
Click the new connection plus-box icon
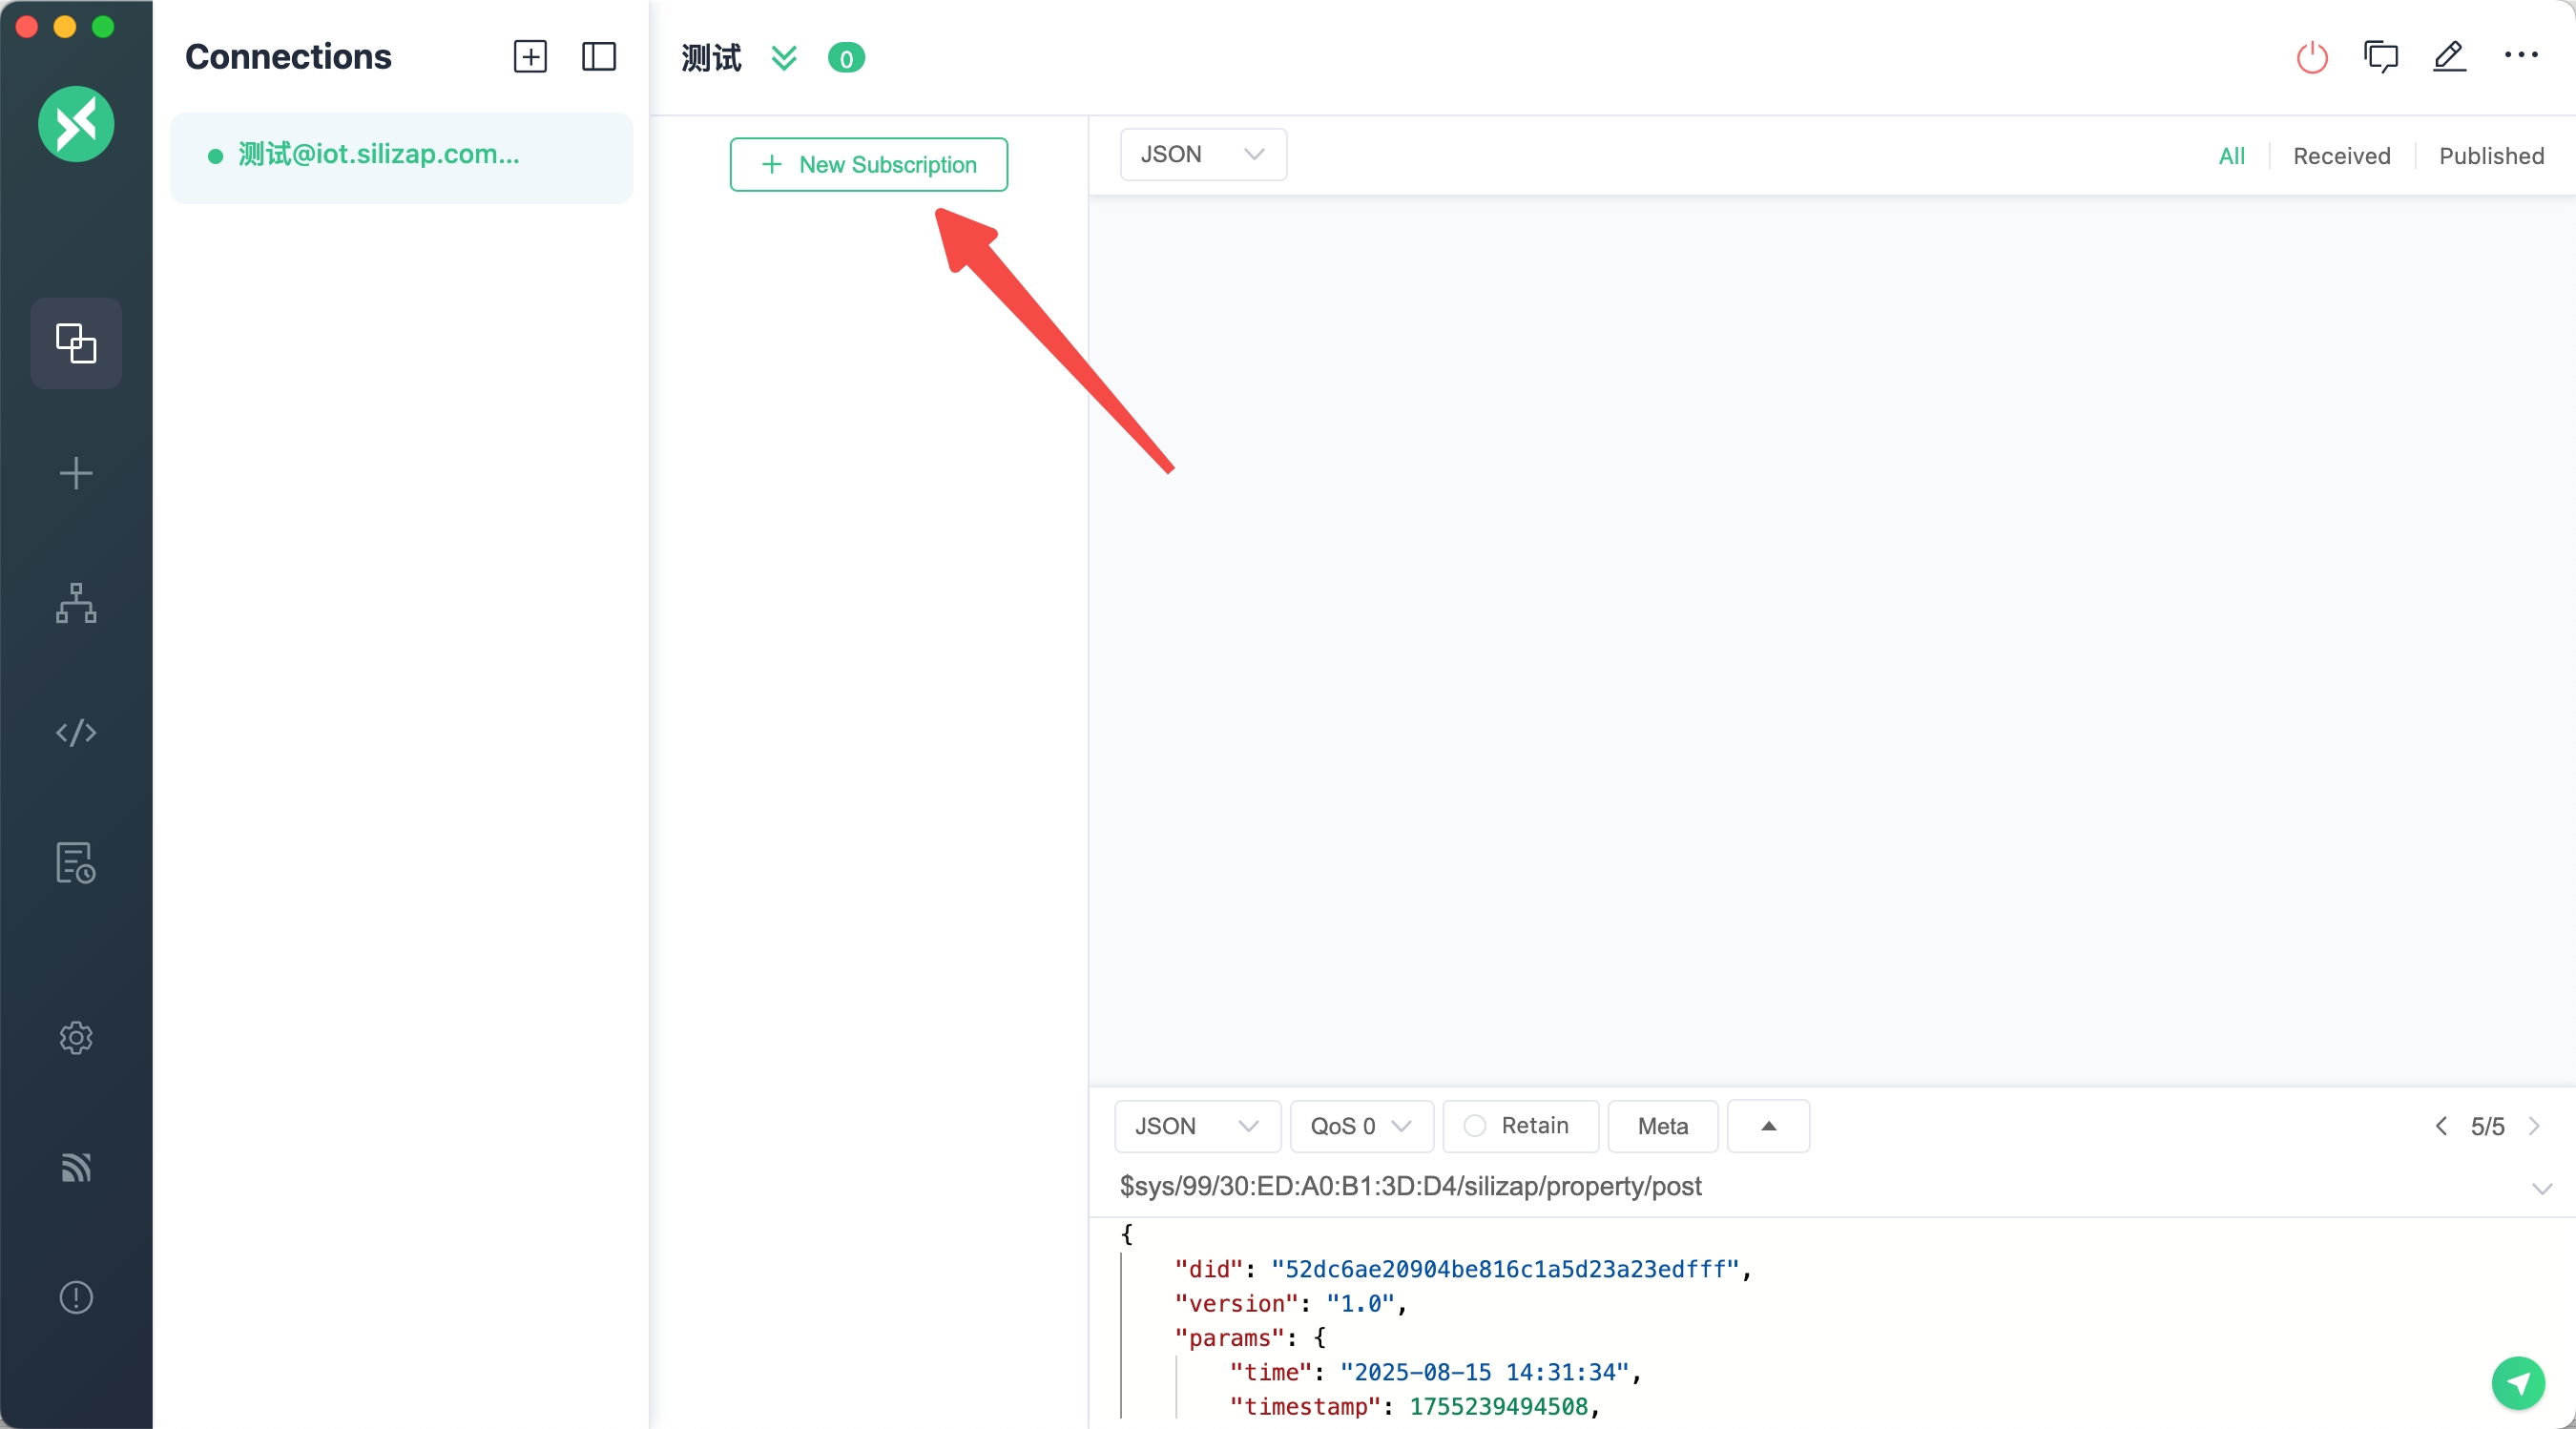coord(530,57)
